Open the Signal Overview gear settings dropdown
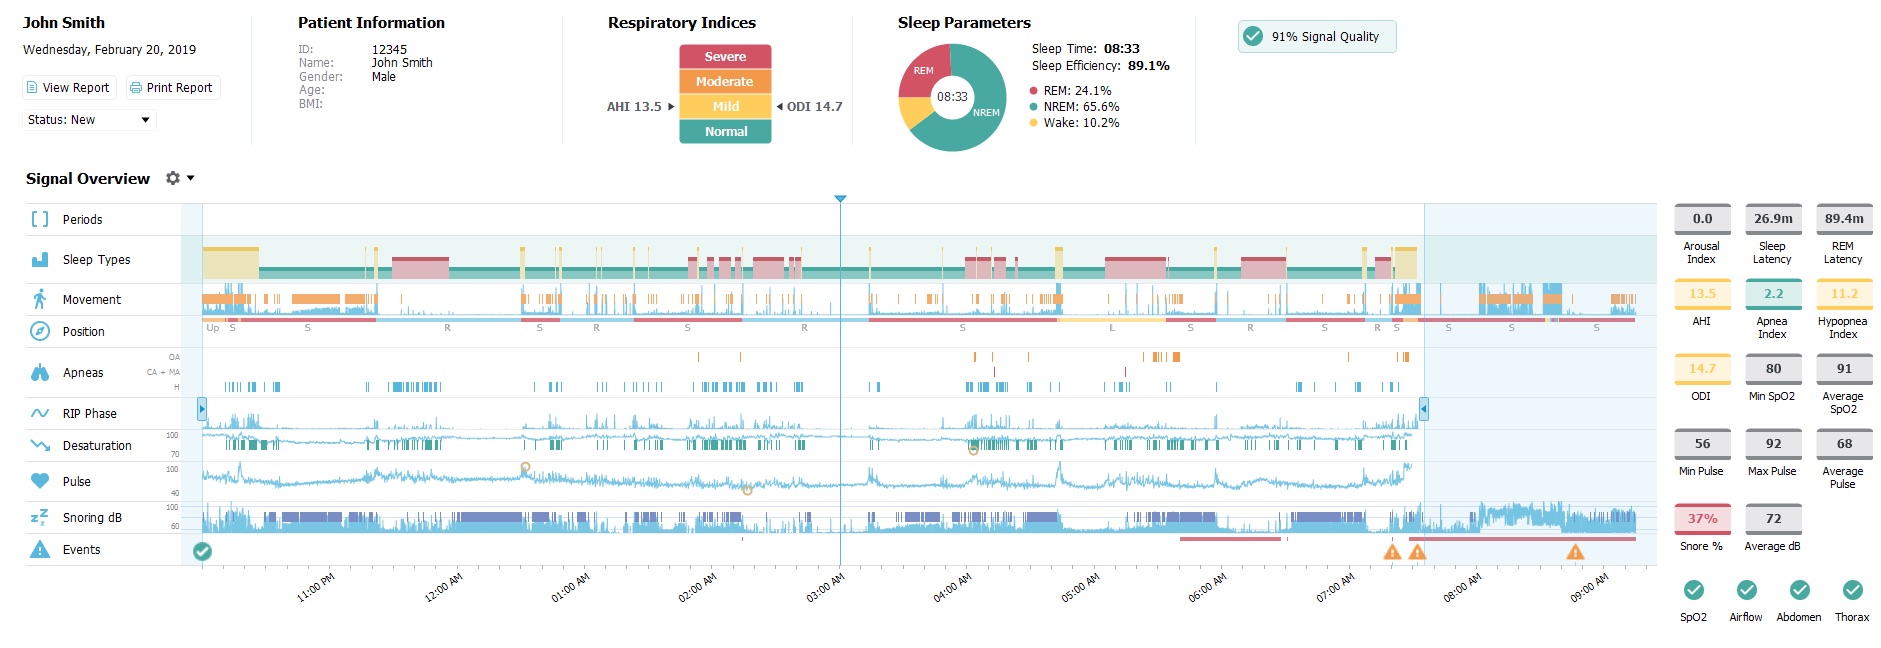Screen dimensions: 1881x648 click(x=179, y=178)
